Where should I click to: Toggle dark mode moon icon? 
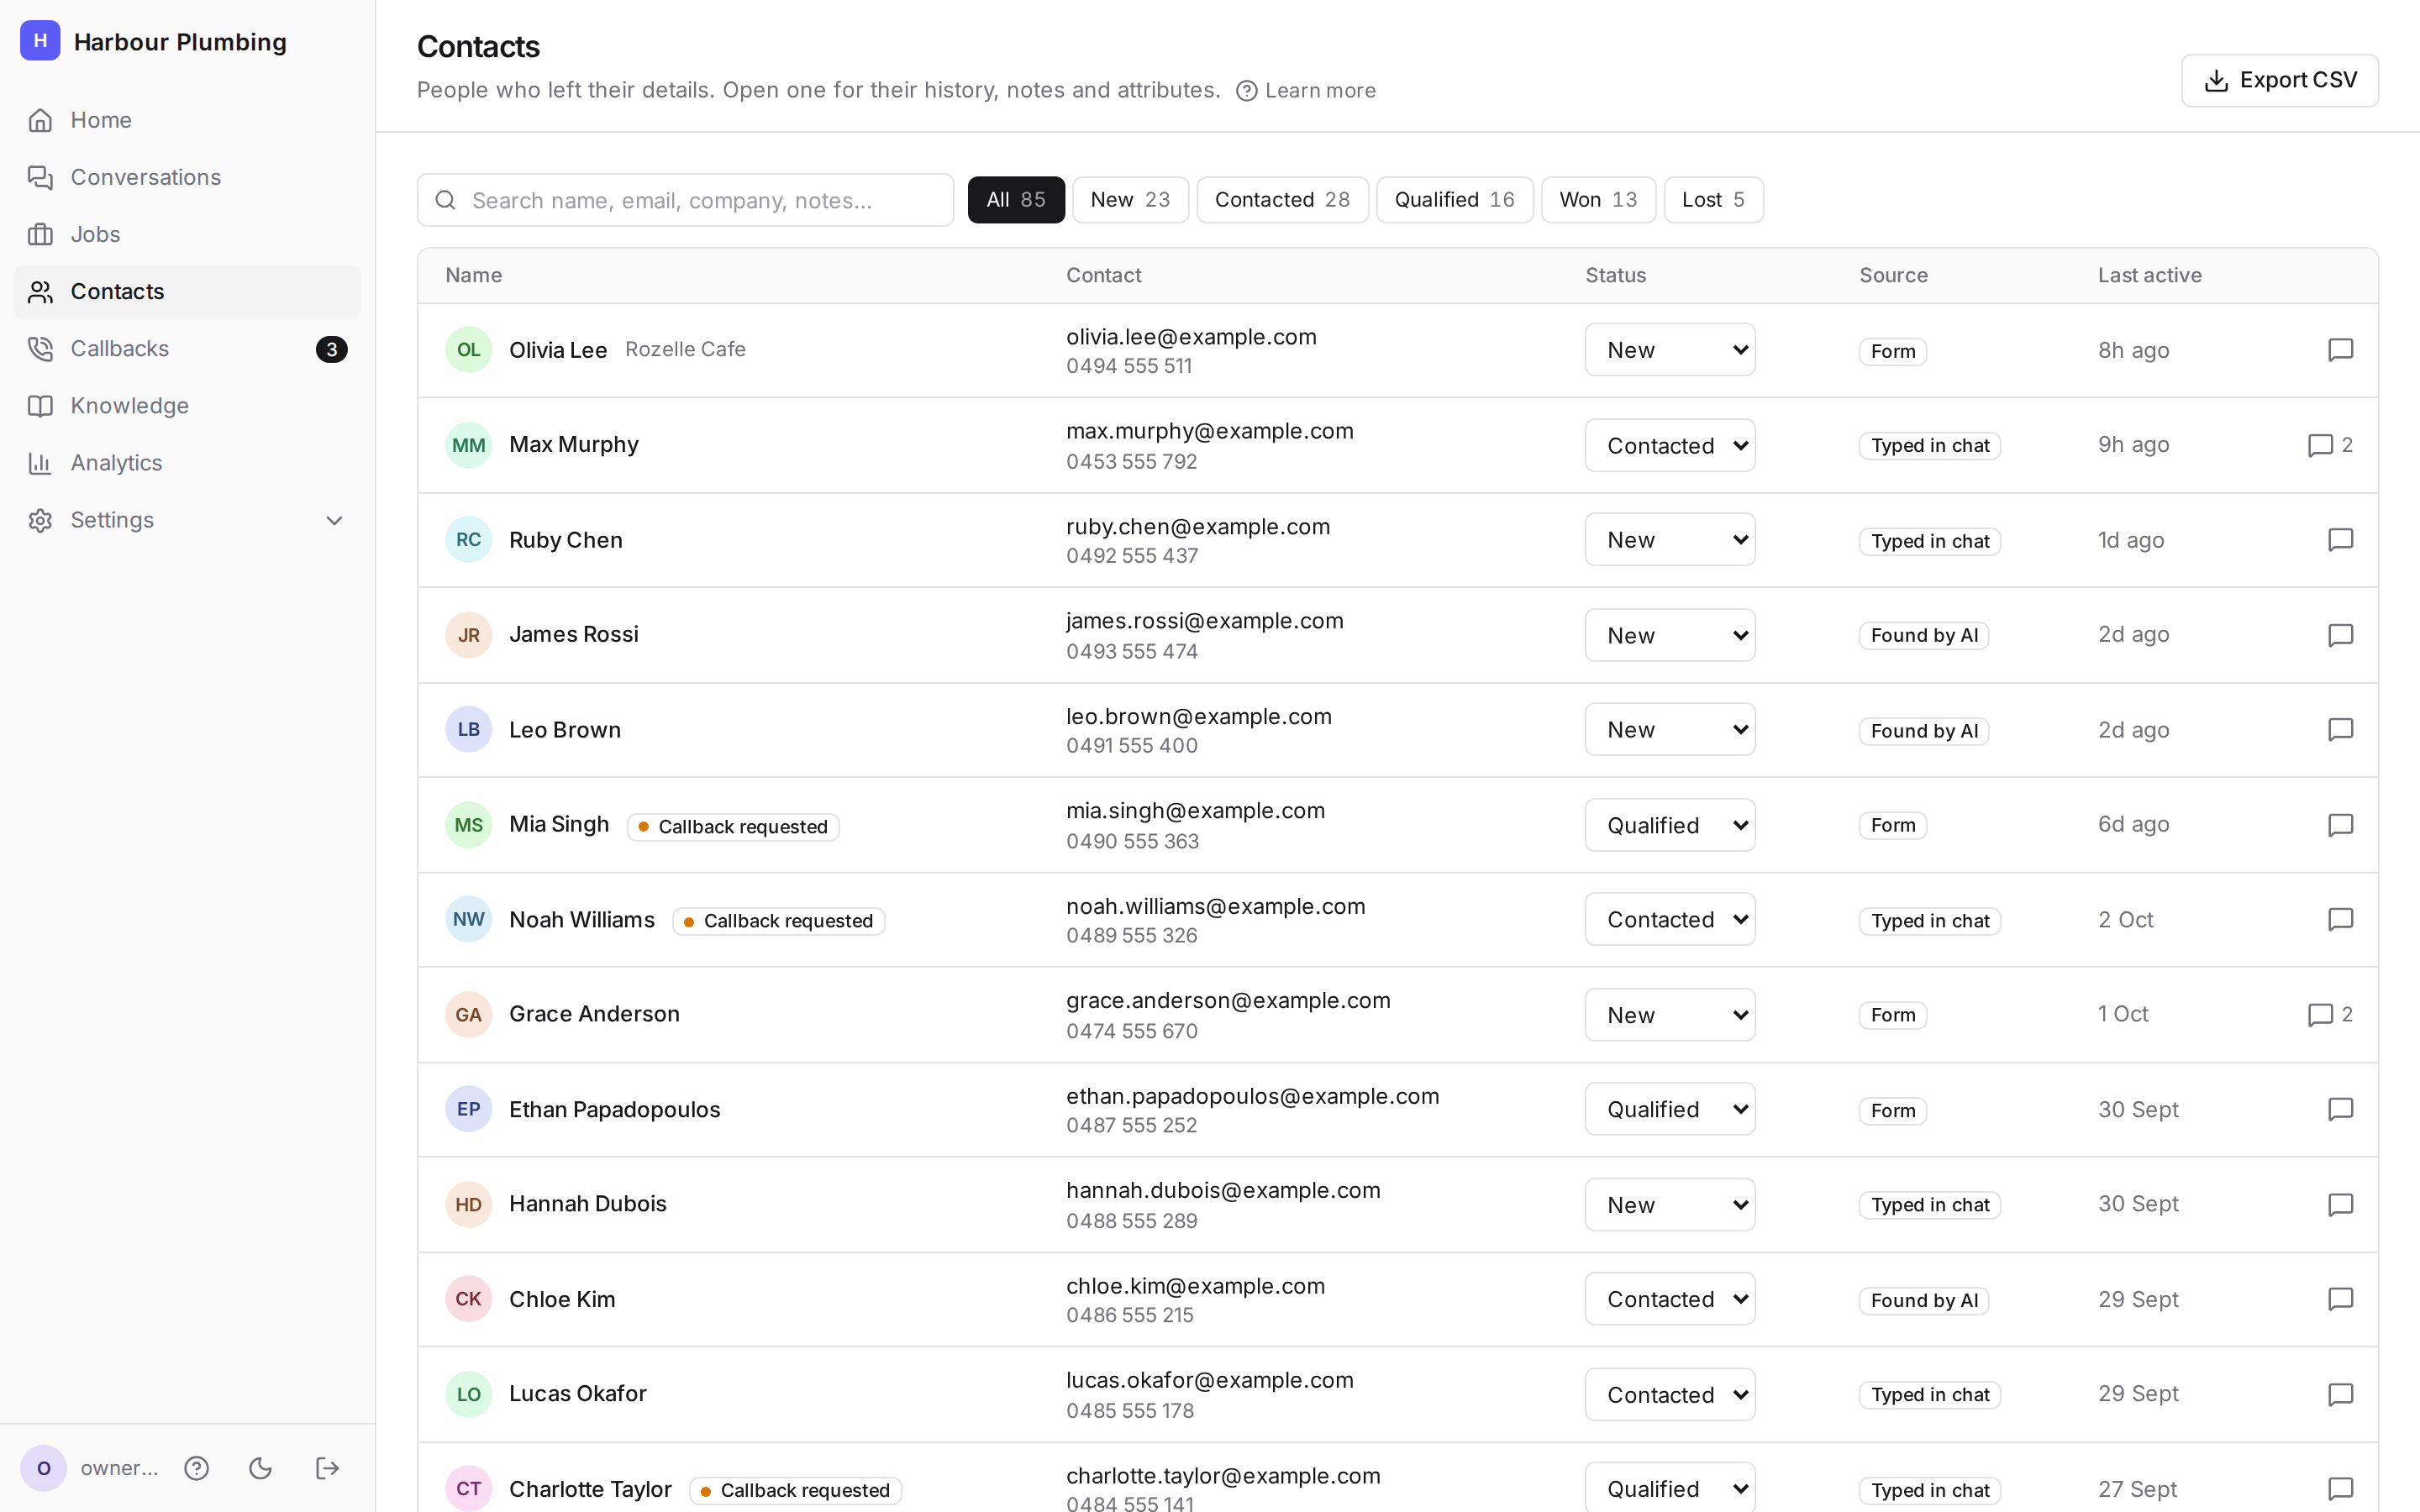(x=261, y=1468)
